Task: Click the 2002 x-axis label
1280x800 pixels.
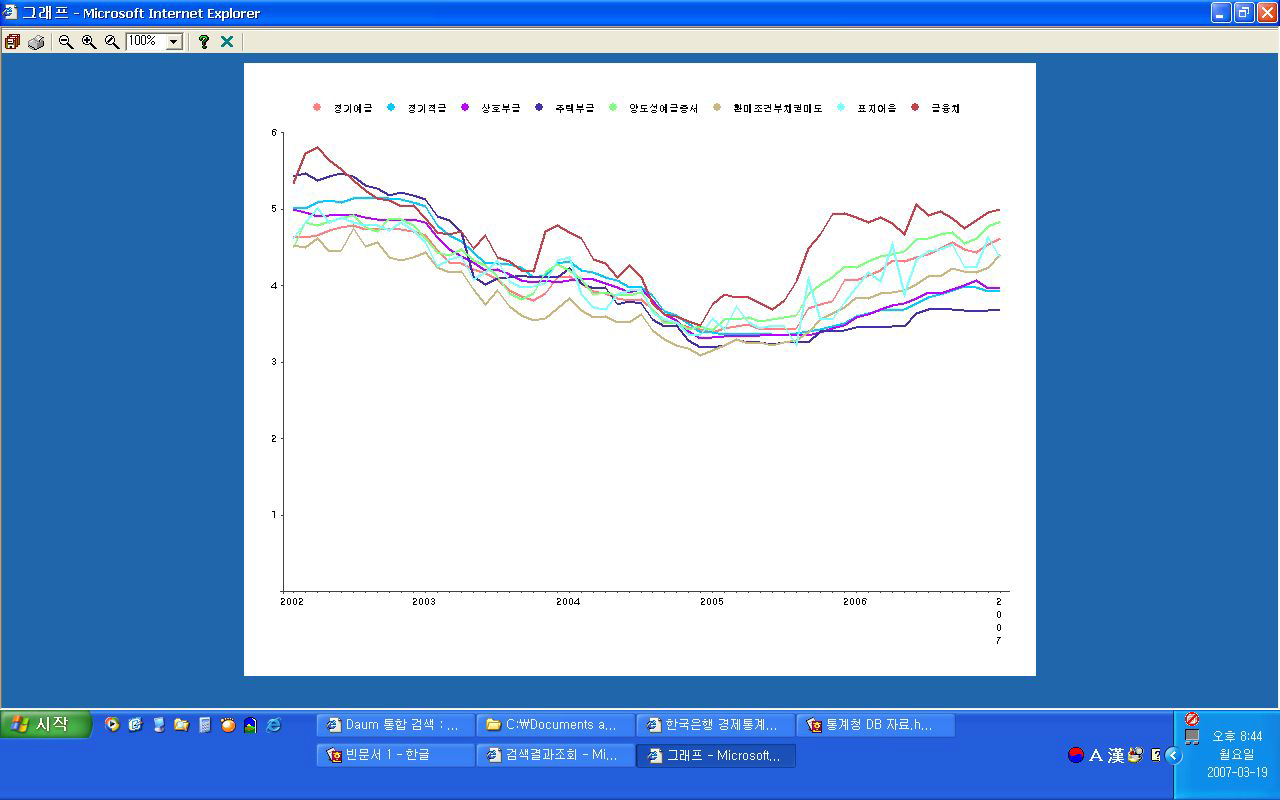Action: (292, 602)
